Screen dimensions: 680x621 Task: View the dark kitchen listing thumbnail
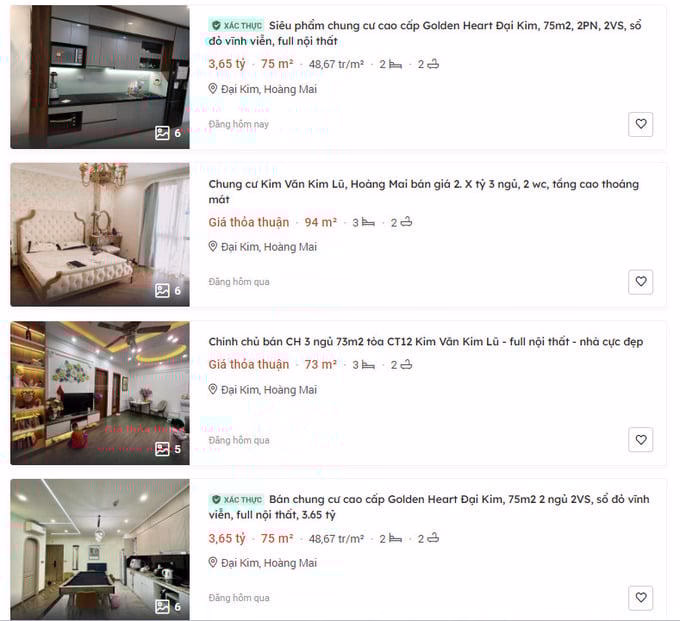tap(100, 77)
